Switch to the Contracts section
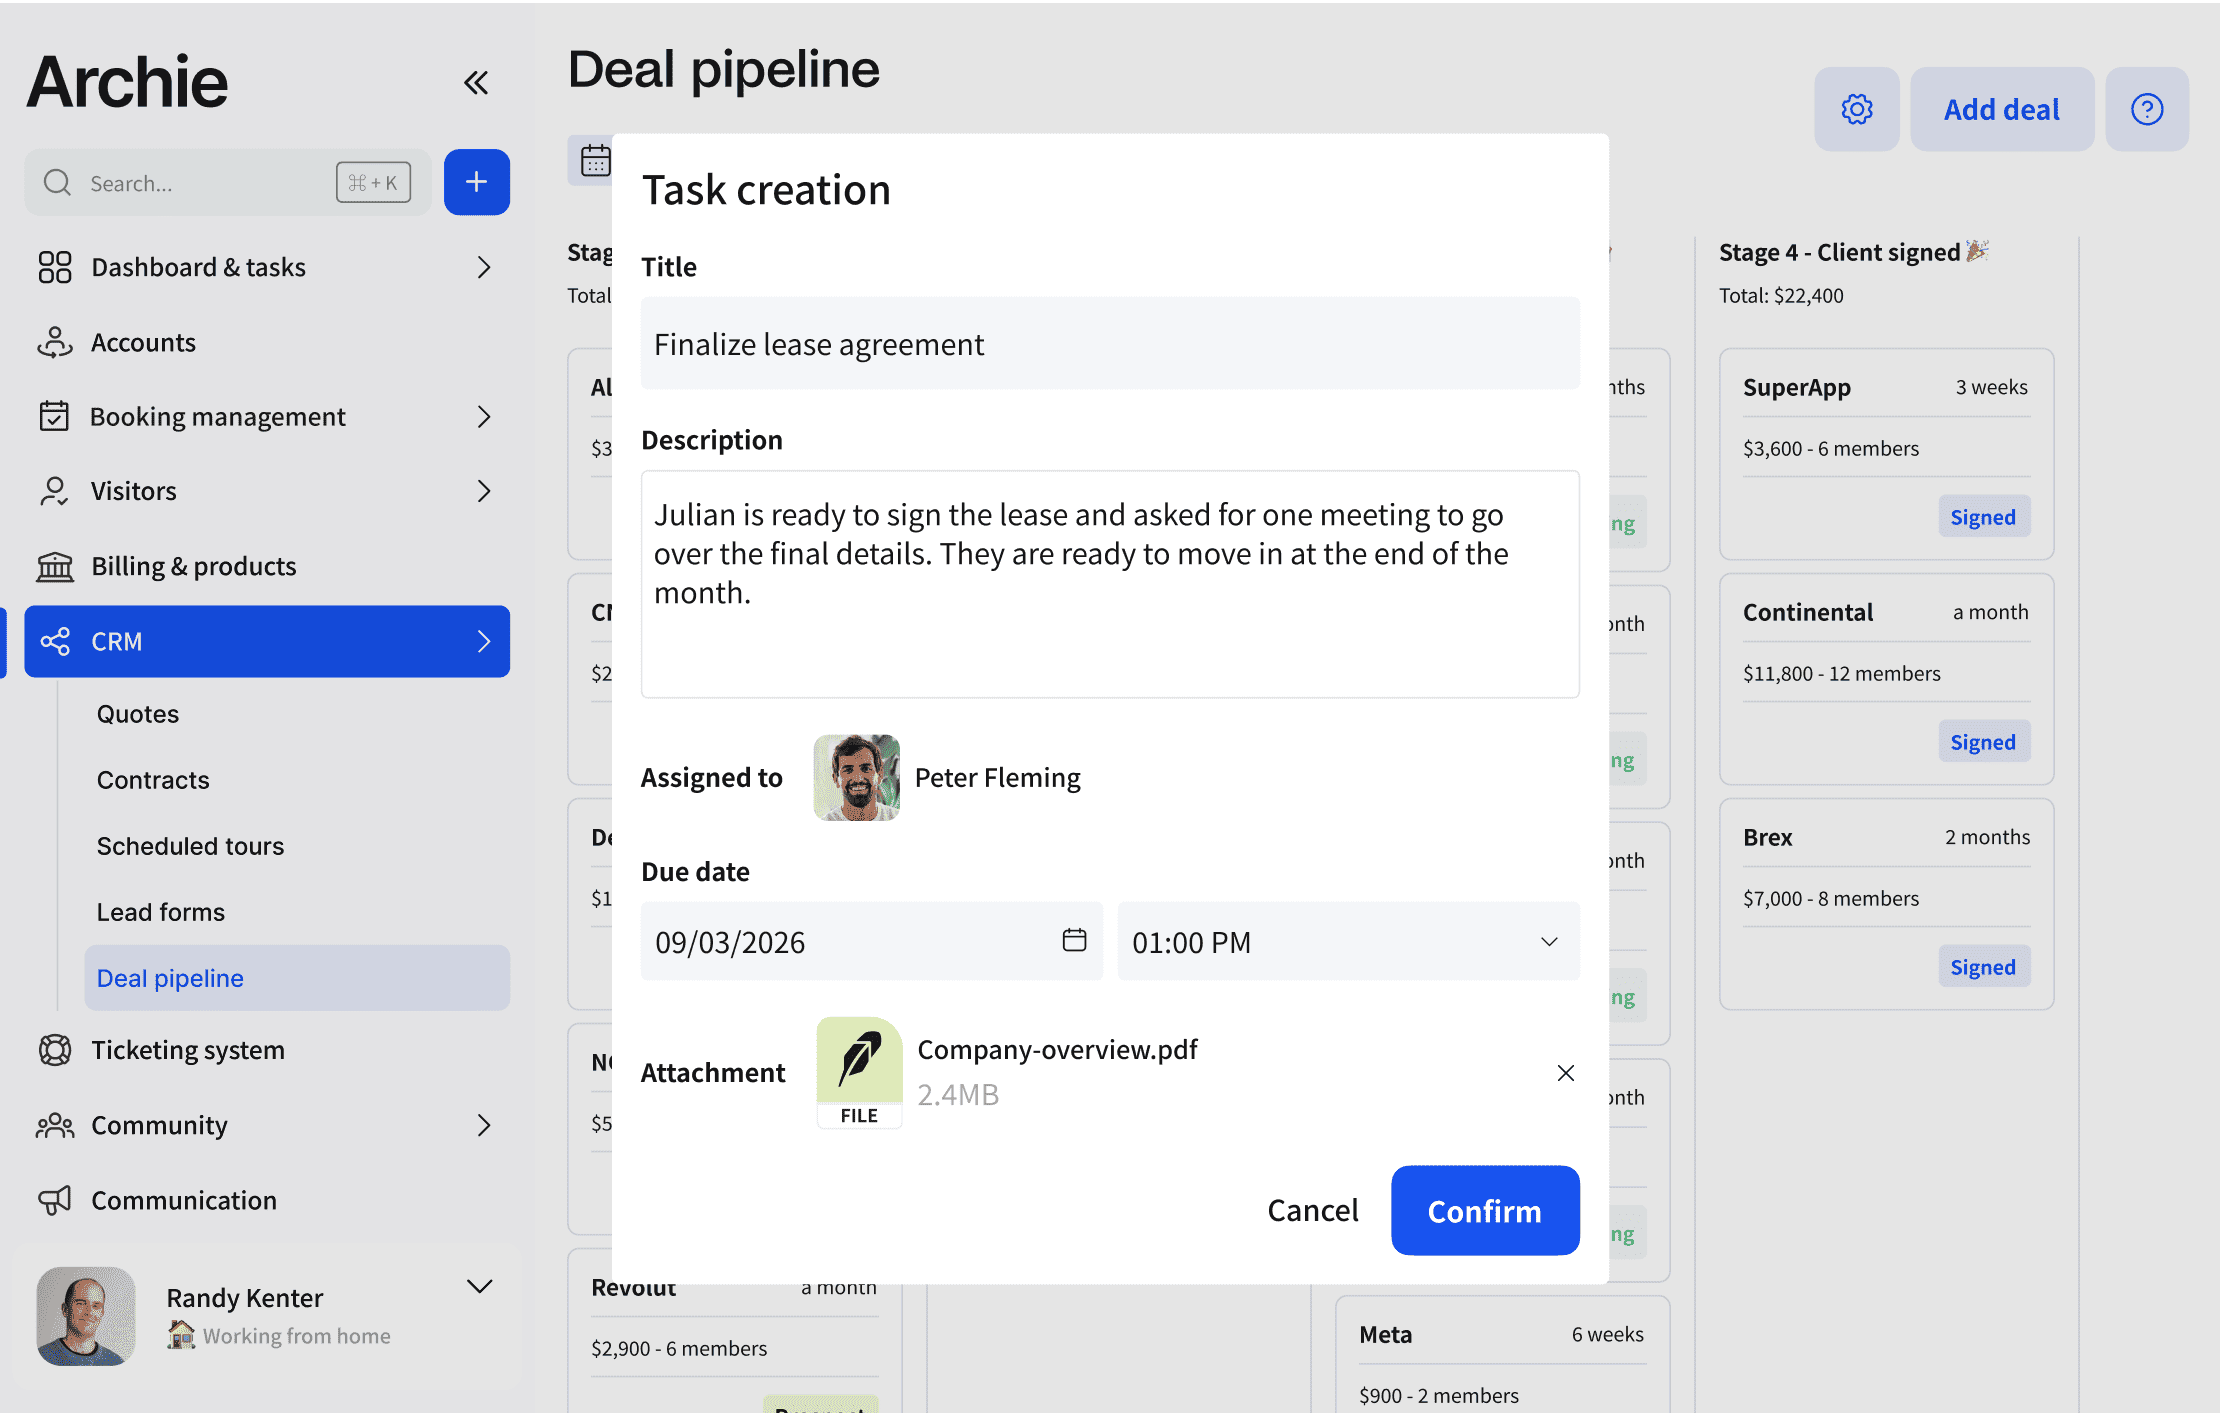2220x1413 pixels. 153,780
